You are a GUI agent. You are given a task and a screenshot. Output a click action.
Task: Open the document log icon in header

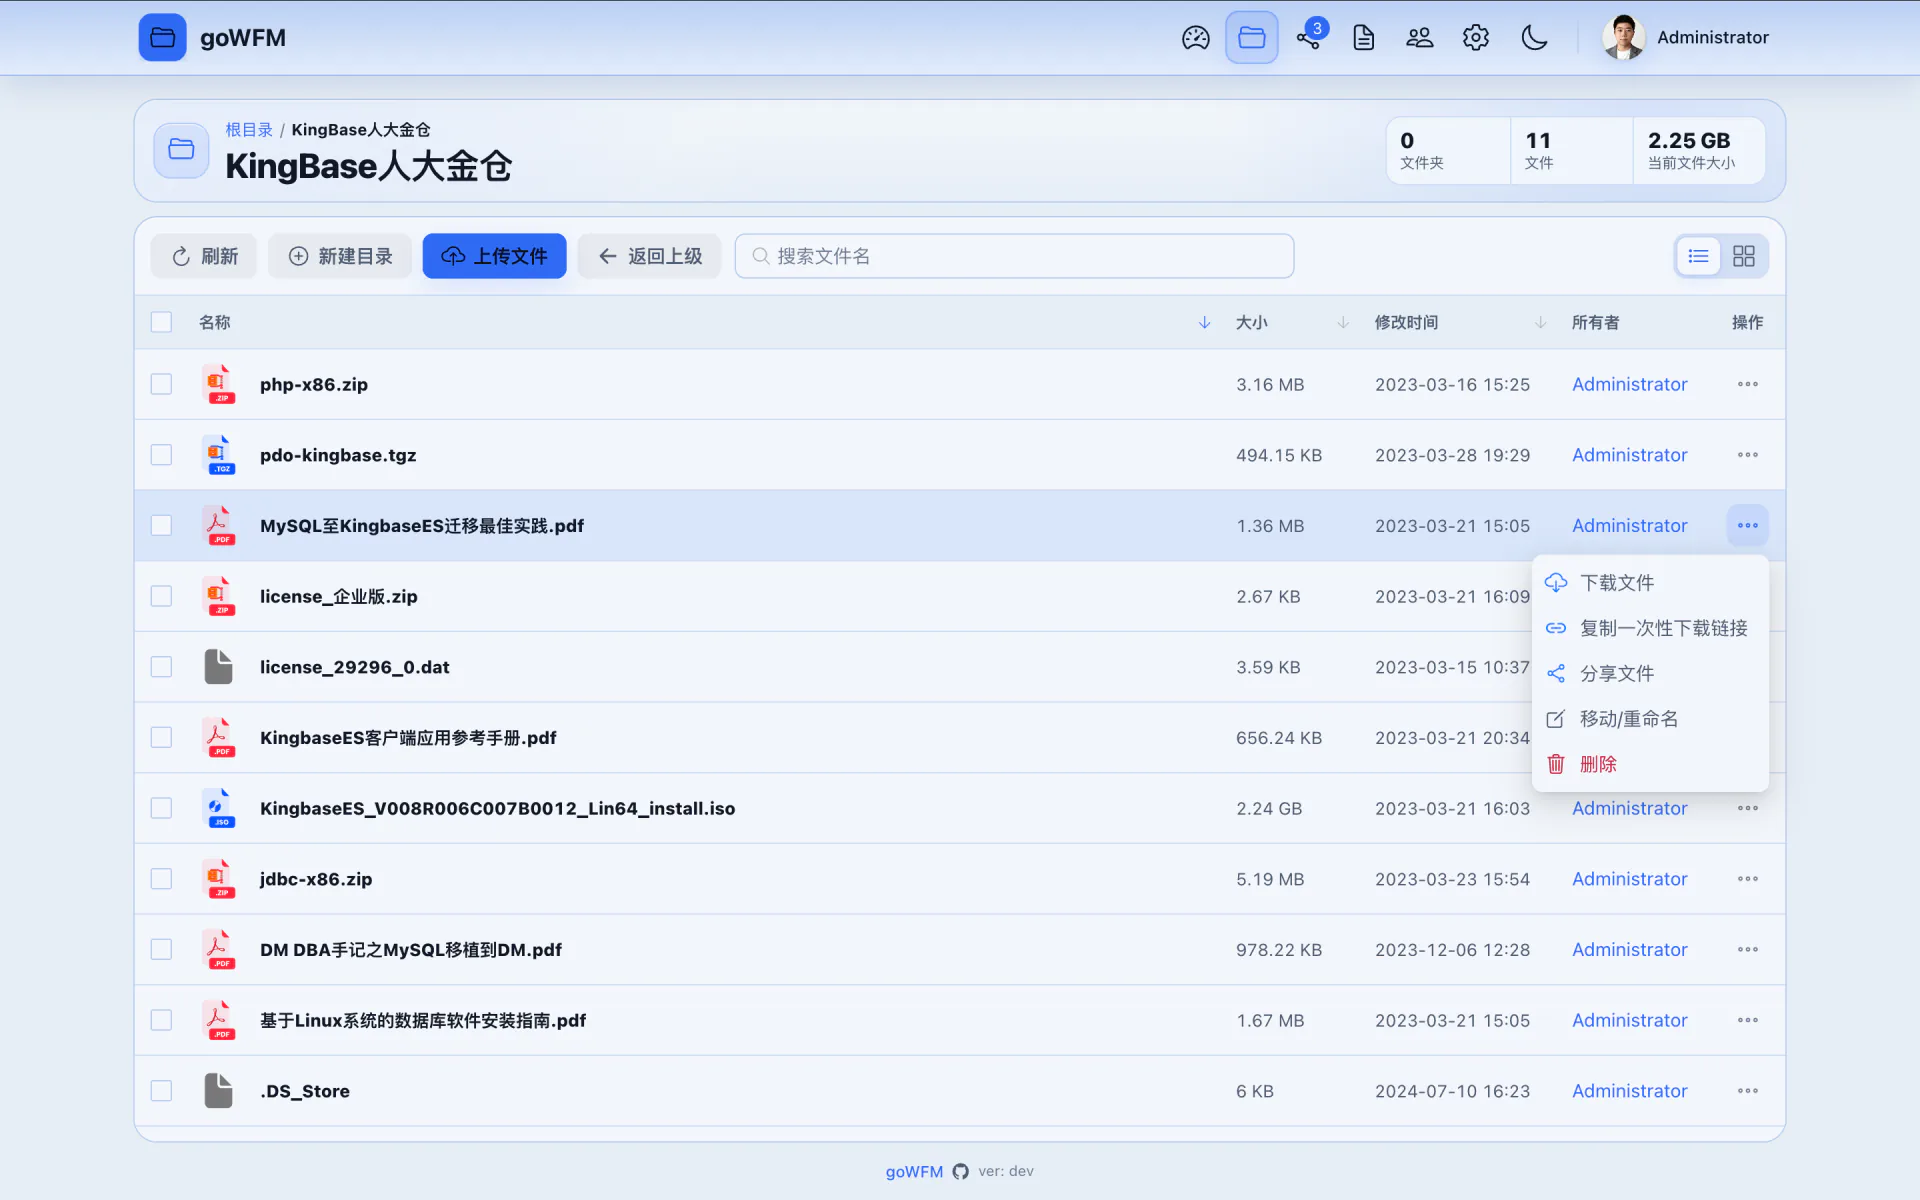coord(1364,38)
